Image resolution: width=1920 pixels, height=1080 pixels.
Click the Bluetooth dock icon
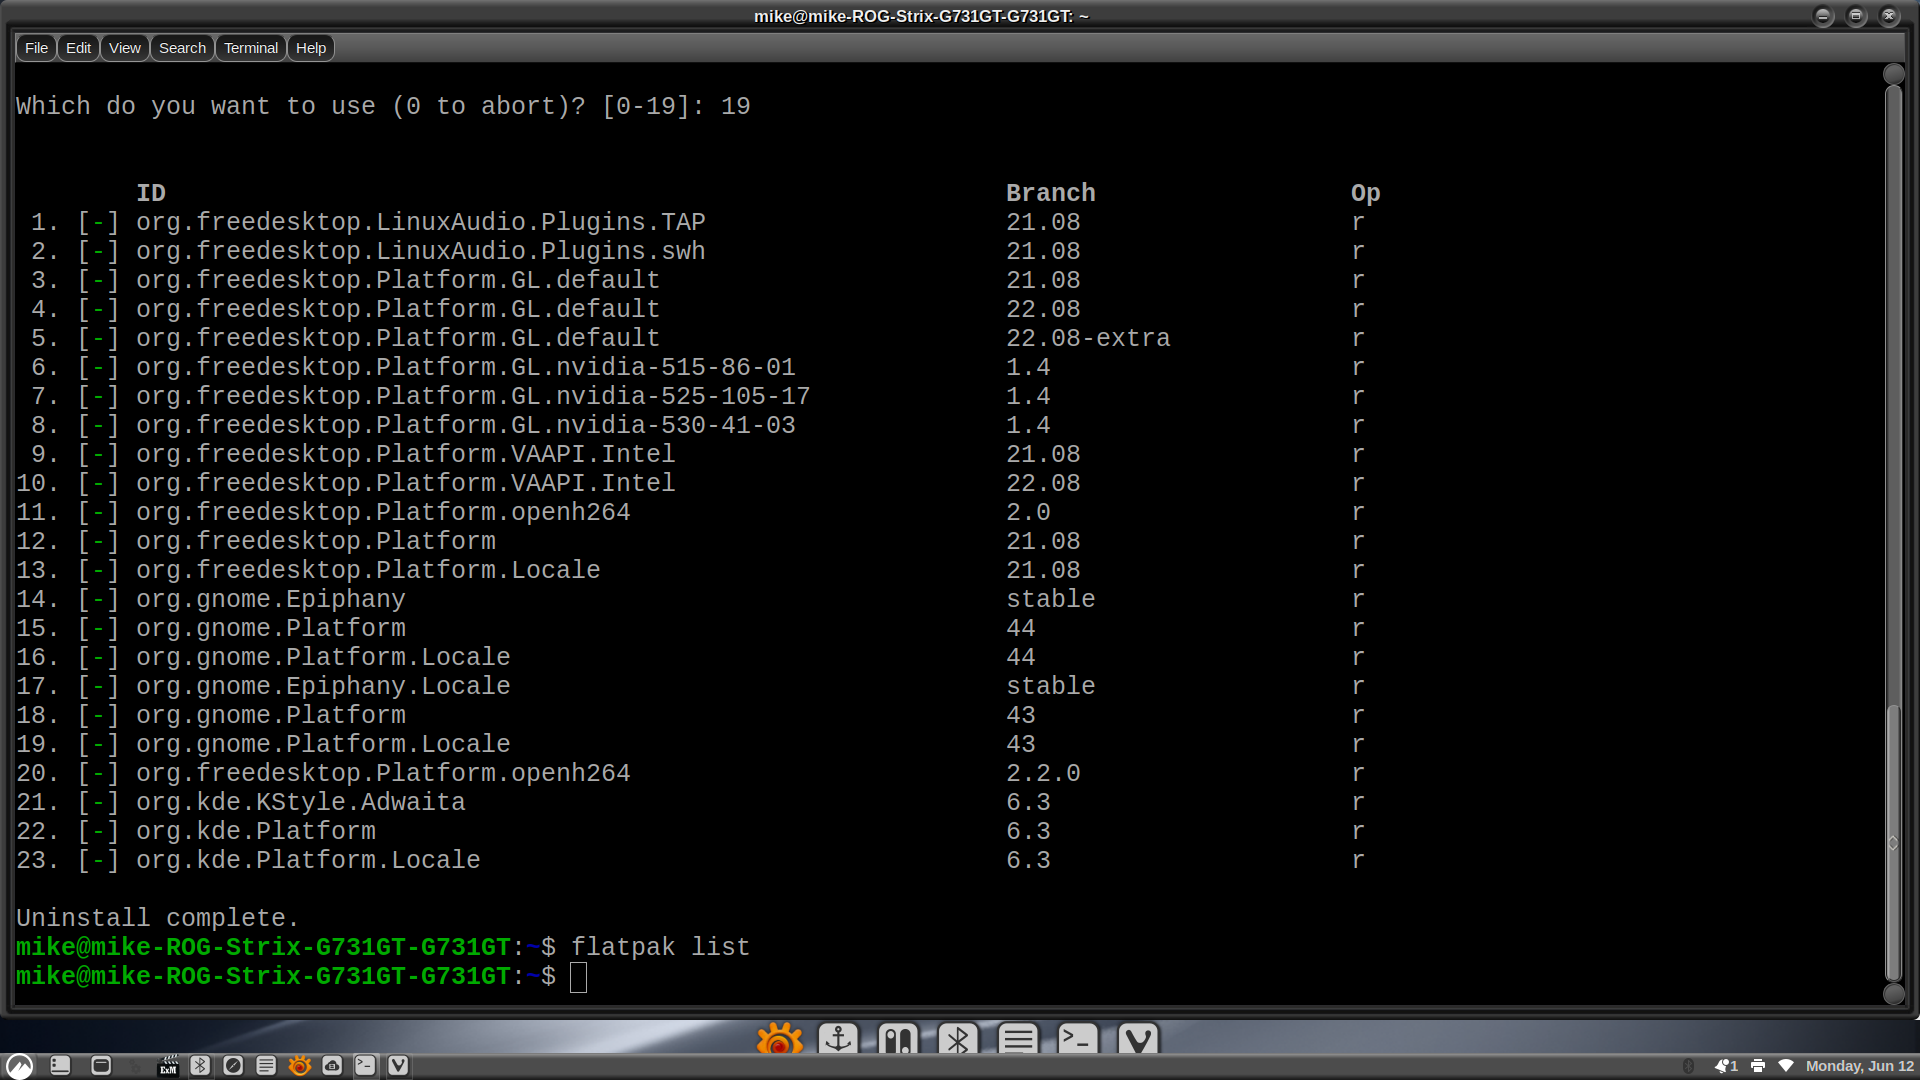958,1040
